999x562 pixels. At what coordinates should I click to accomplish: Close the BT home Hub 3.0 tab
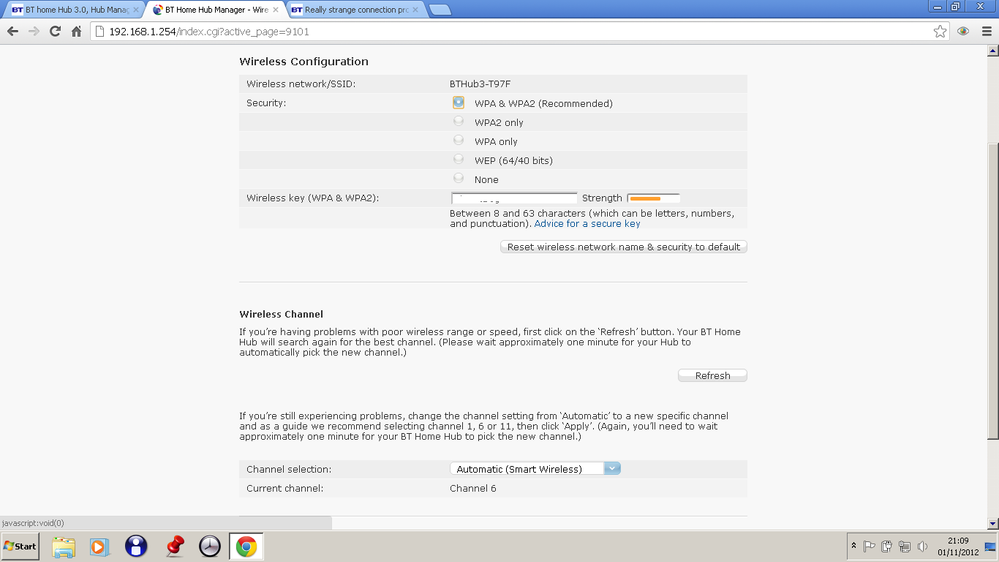click(136, 10)
